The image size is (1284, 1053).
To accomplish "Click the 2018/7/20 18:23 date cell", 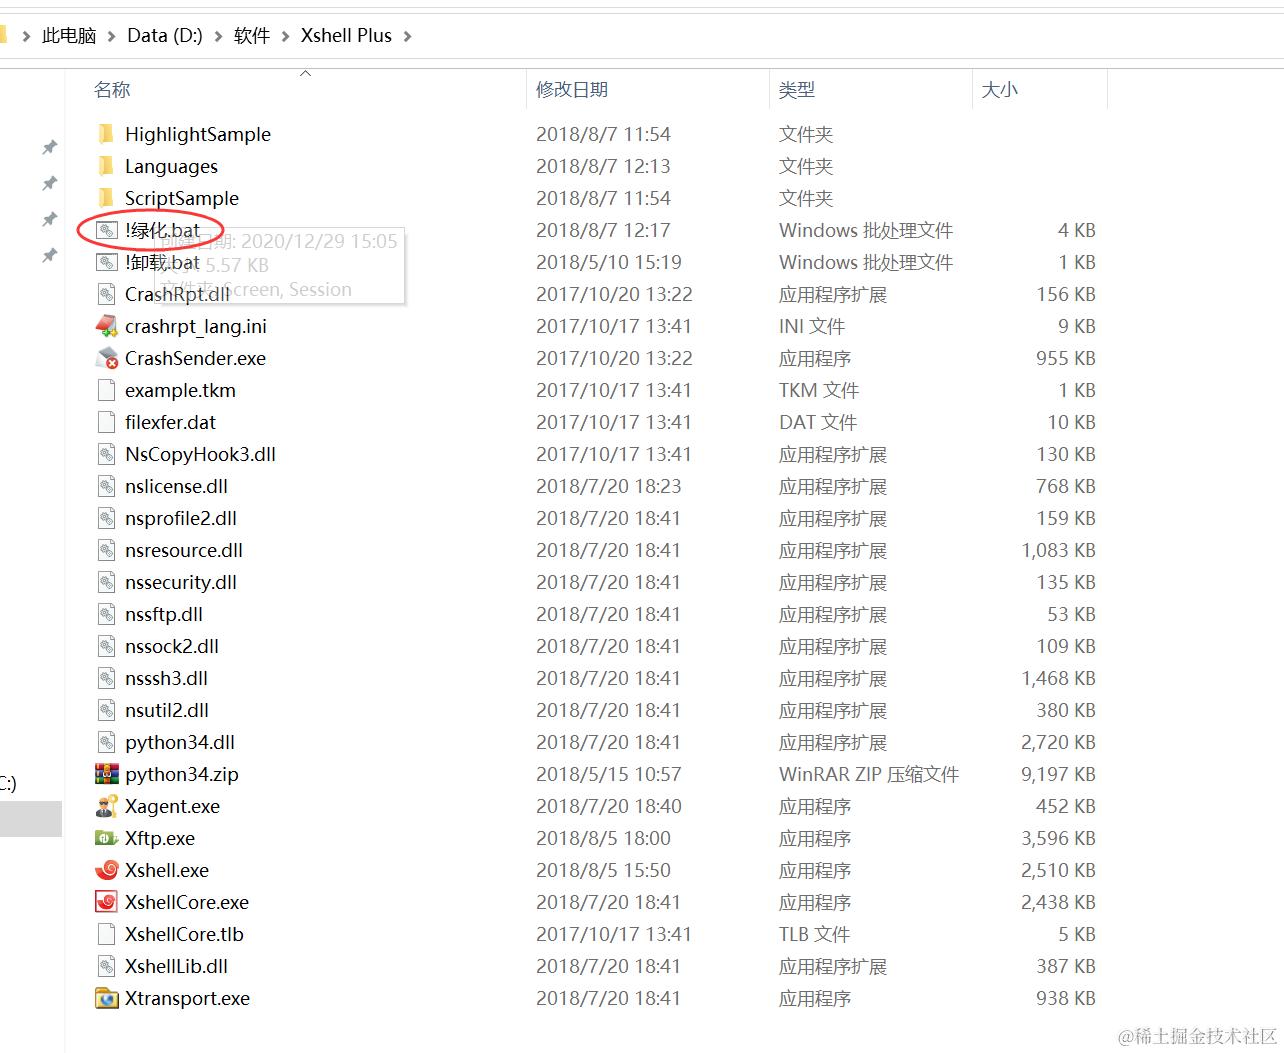I will (608, 486).
